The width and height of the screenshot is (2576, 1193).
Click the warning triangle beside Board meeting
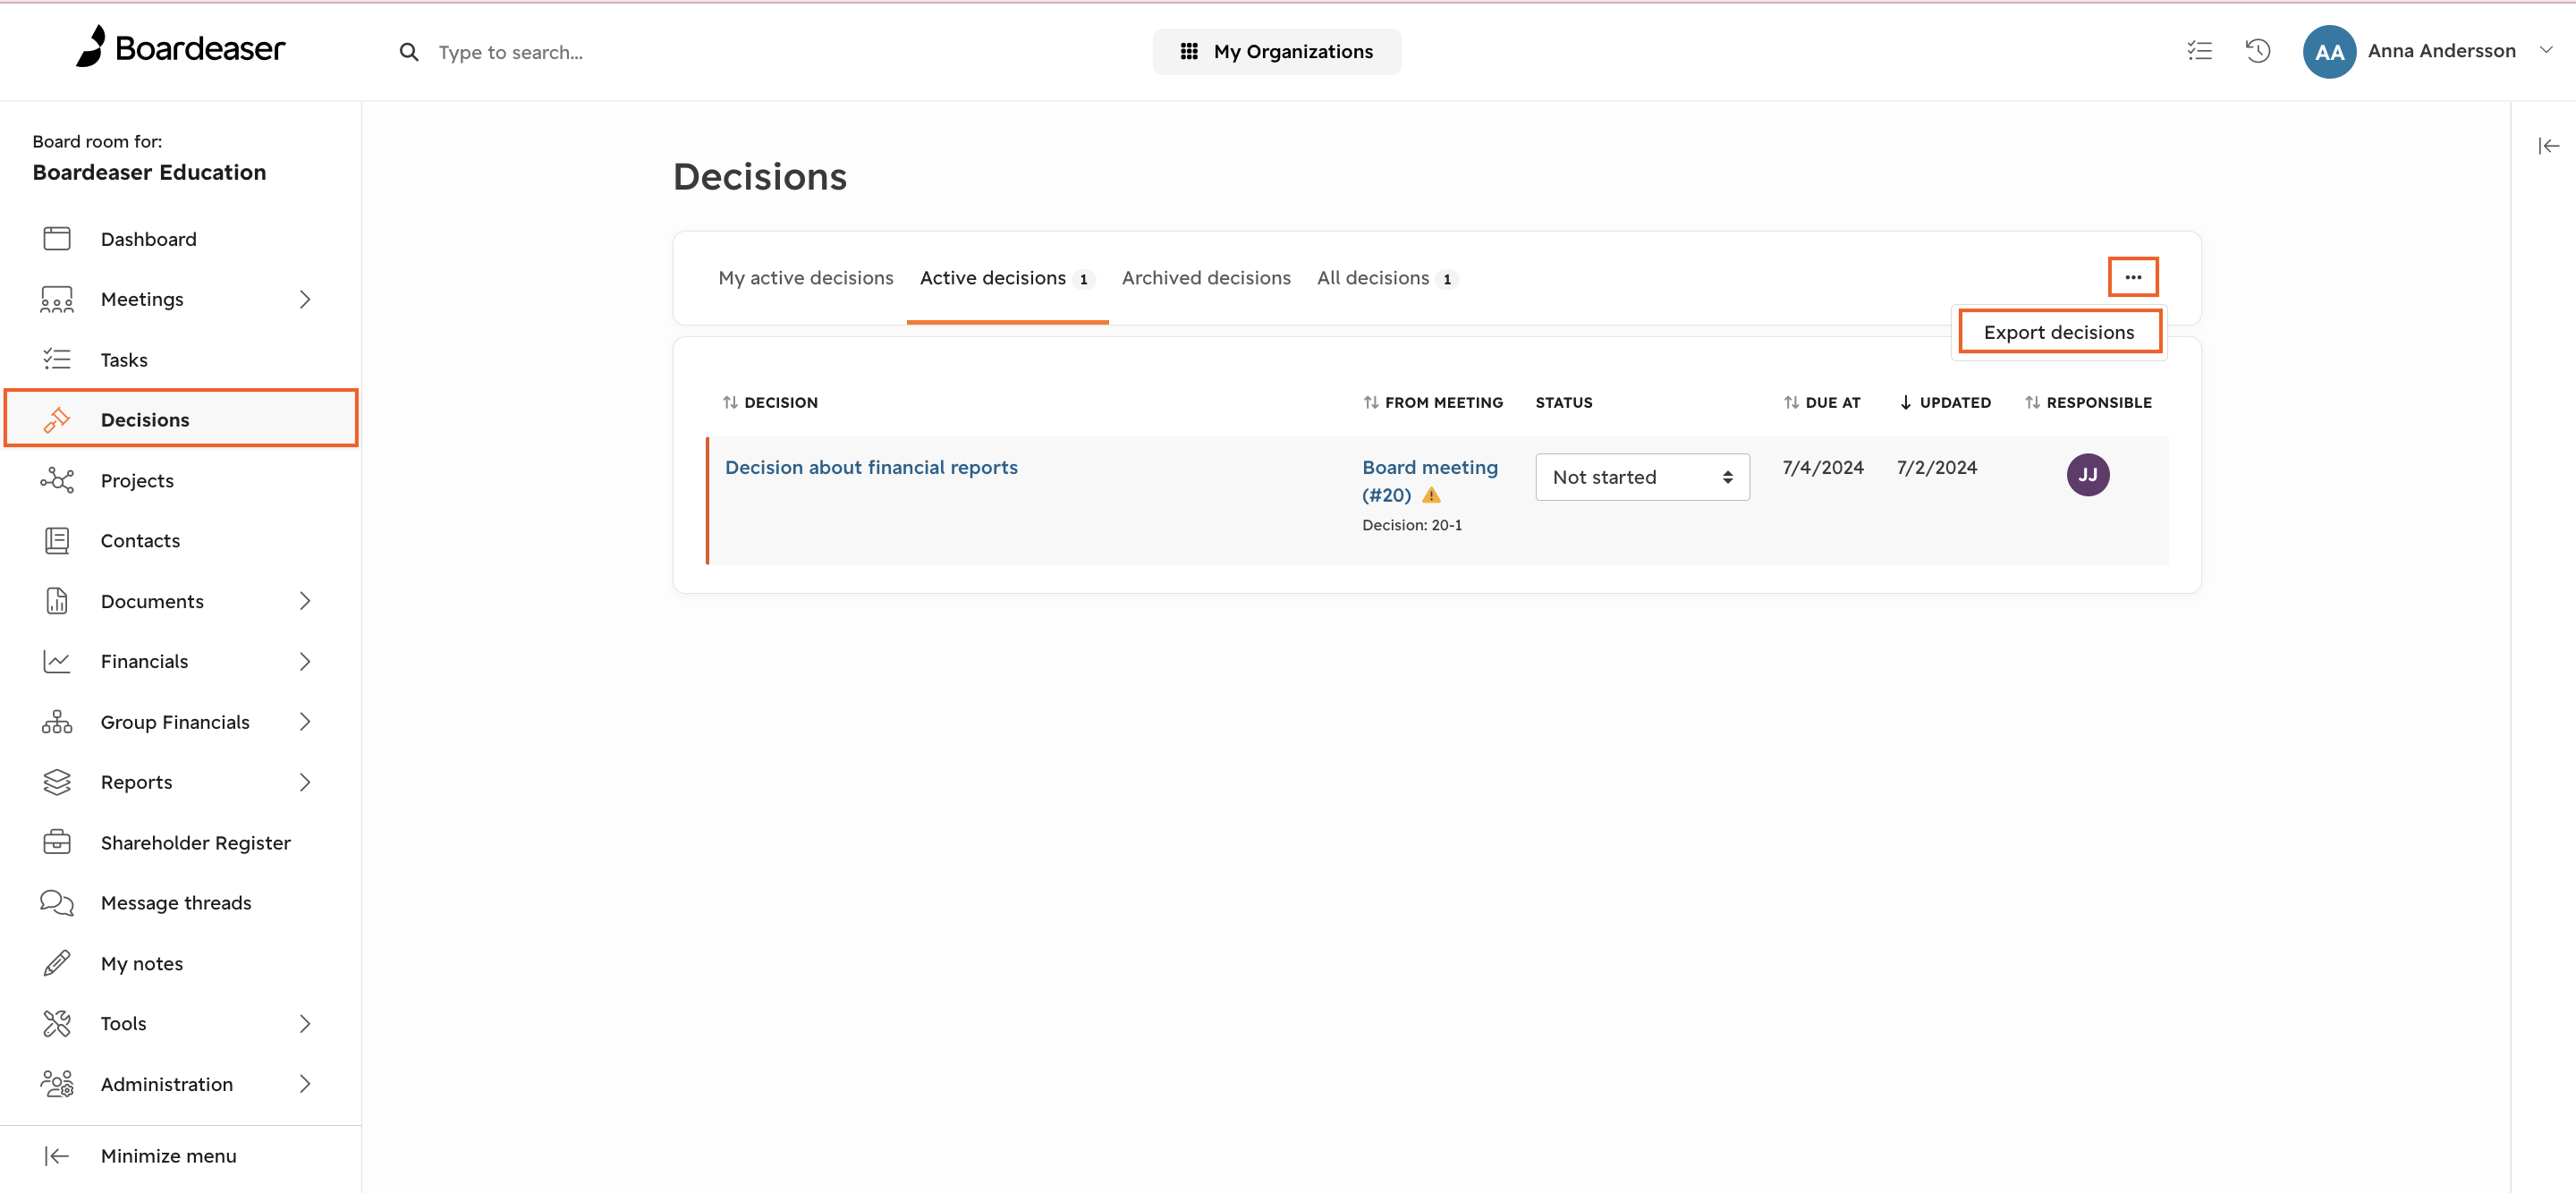(x=1431, y=495)
